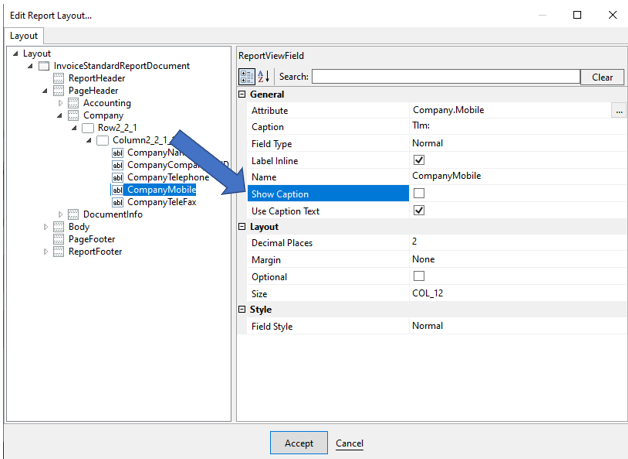Uncheck the Label Inline checkbox
Screen dimensions: 628x459
click(419, 160)
